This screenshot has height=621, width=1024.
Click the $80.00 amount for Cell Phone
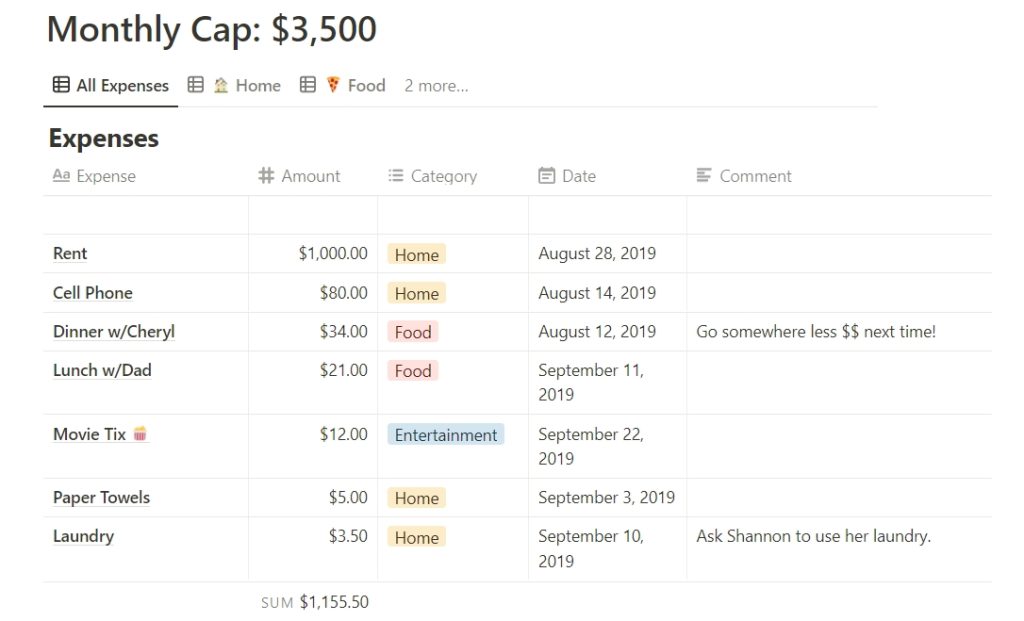point(344,293)
